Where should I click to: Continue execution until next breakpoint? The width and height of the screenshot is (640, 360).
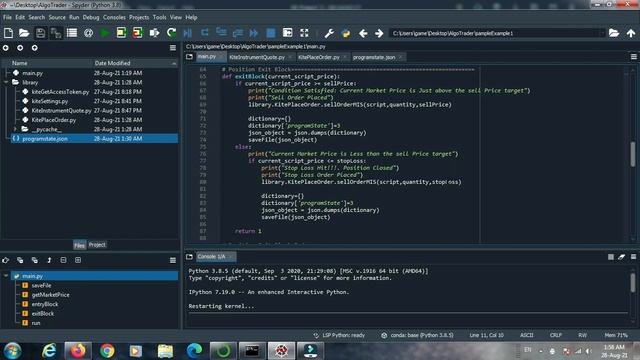click(x=254, y=33)
